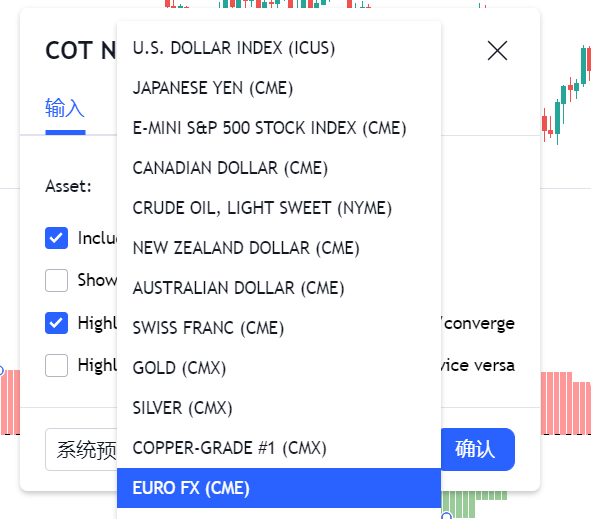The image size is (591, 519).
Task: Pick E-MINI S&P 500 STOCK INDEX option
Action: 279,128
